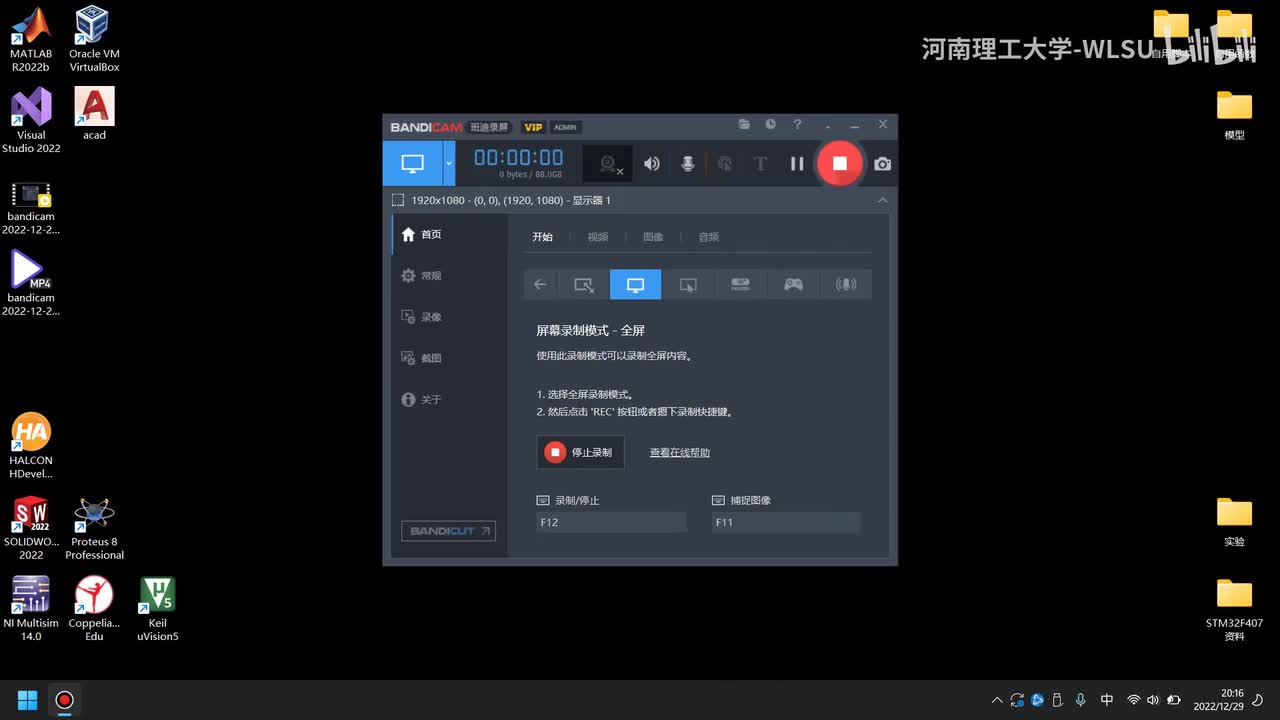1280x720 pixels.
Task: Toggle speaker sound recording
Action: click(651, 164)
